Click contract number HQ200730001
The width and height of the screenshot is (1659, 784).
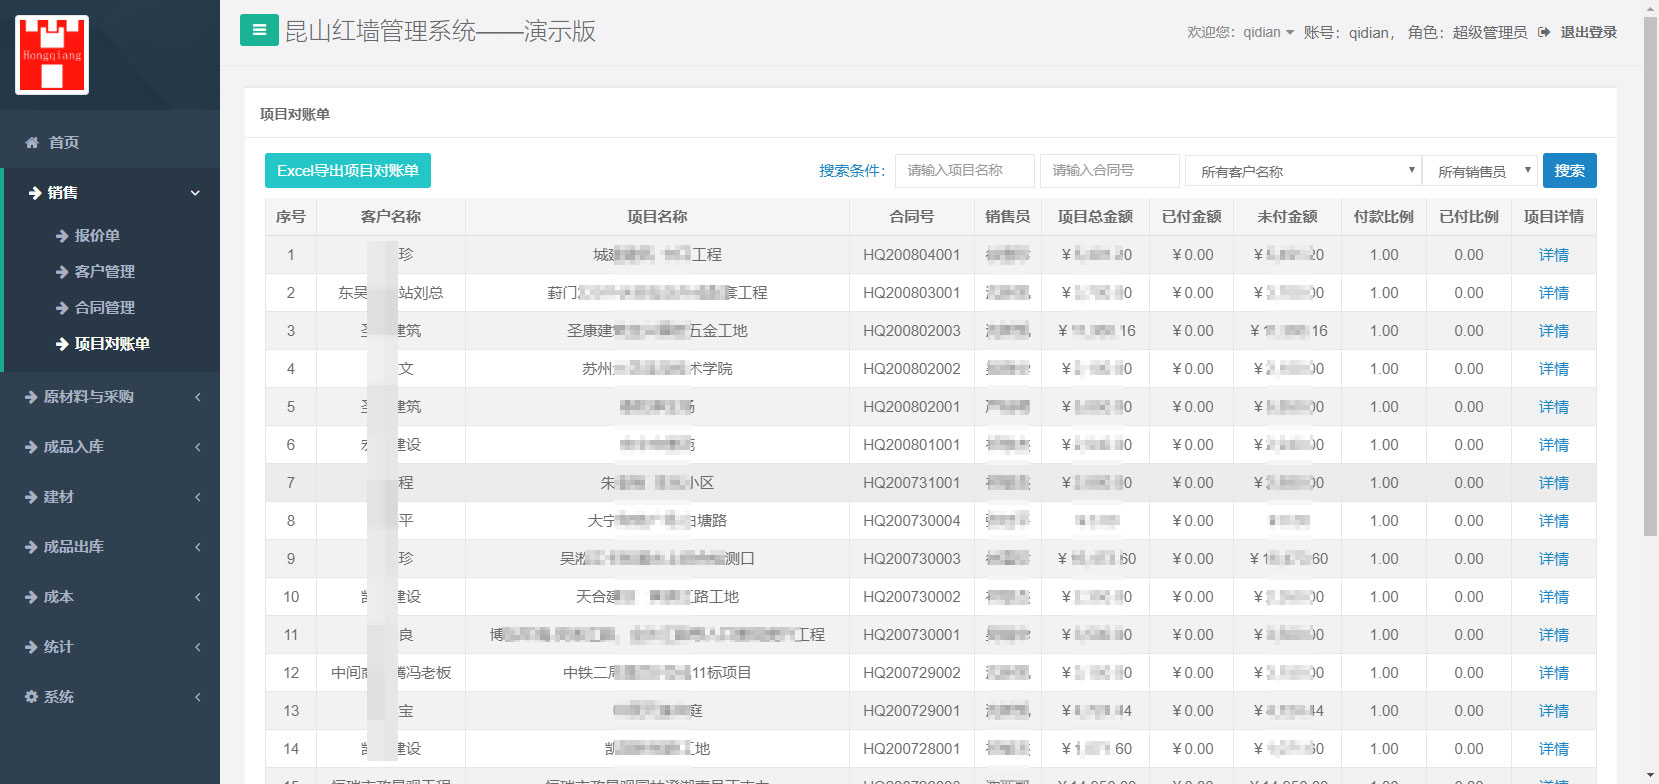point(911,635)
